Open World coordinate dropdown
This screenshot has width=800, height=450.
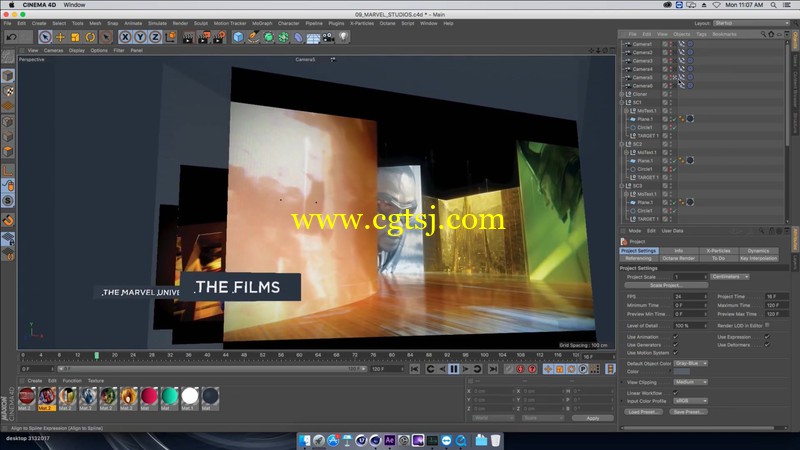click(x=493, y=418)
